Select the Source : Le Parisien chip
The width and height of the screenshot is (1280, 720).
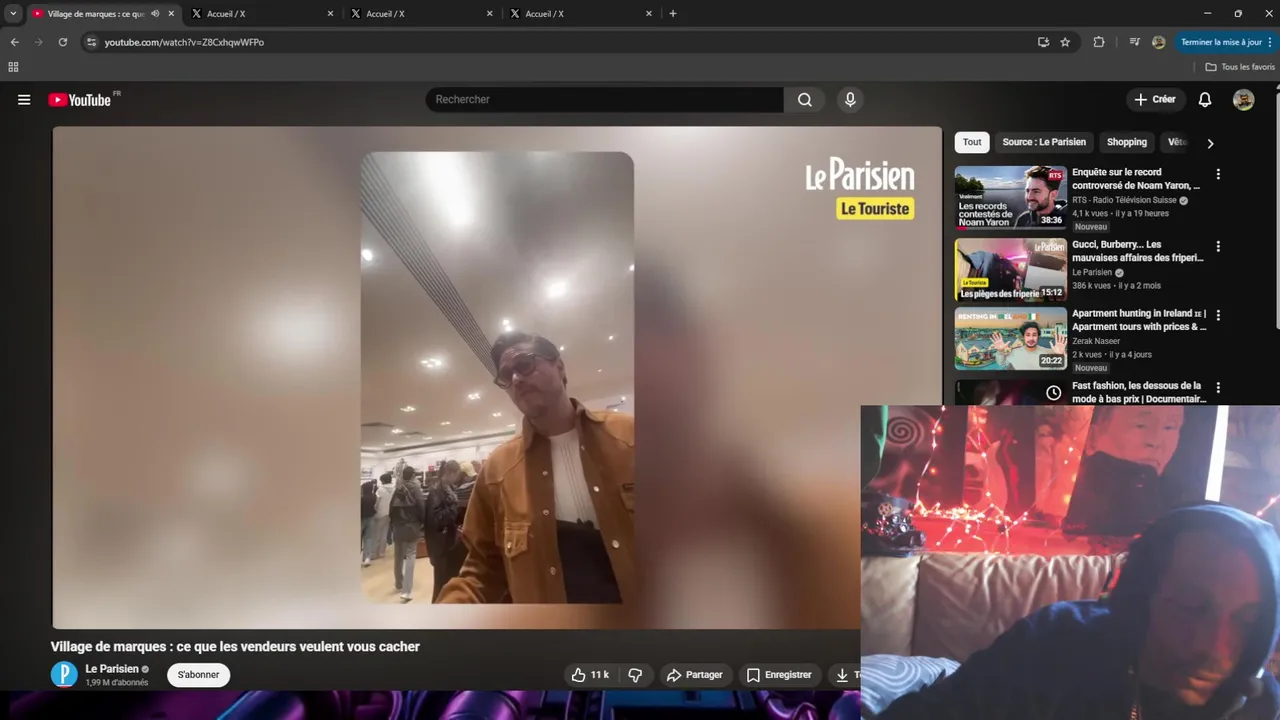(1044, 142)
